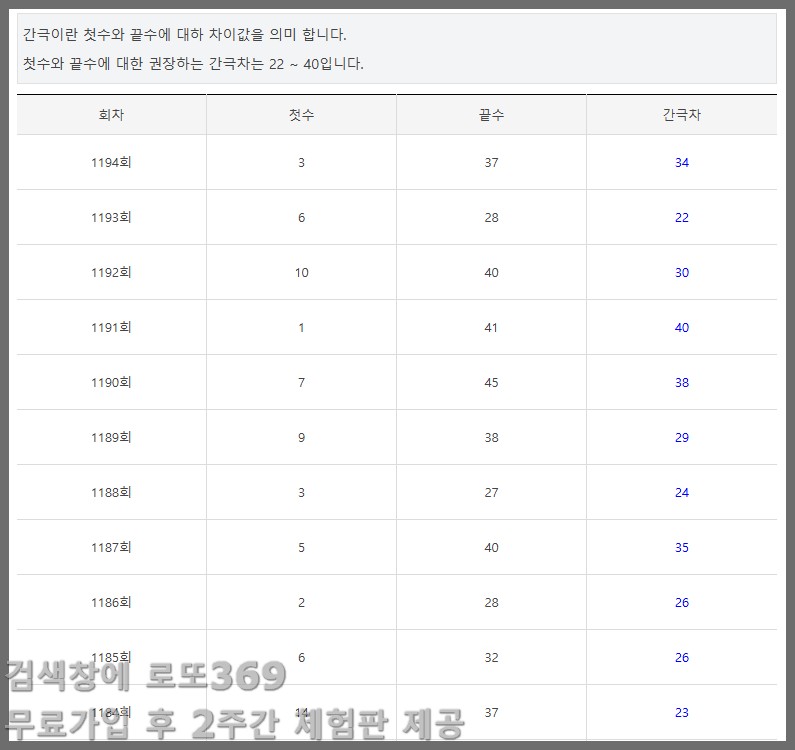
Task: Click first number 3 in 1188회 row
Action: coord(301,493)
